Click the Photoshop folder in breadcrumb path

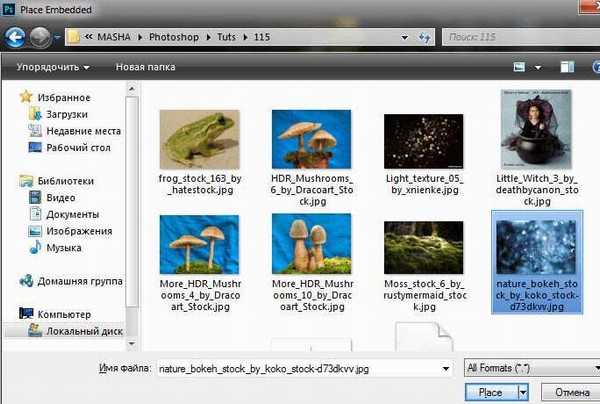click(178, 38)
